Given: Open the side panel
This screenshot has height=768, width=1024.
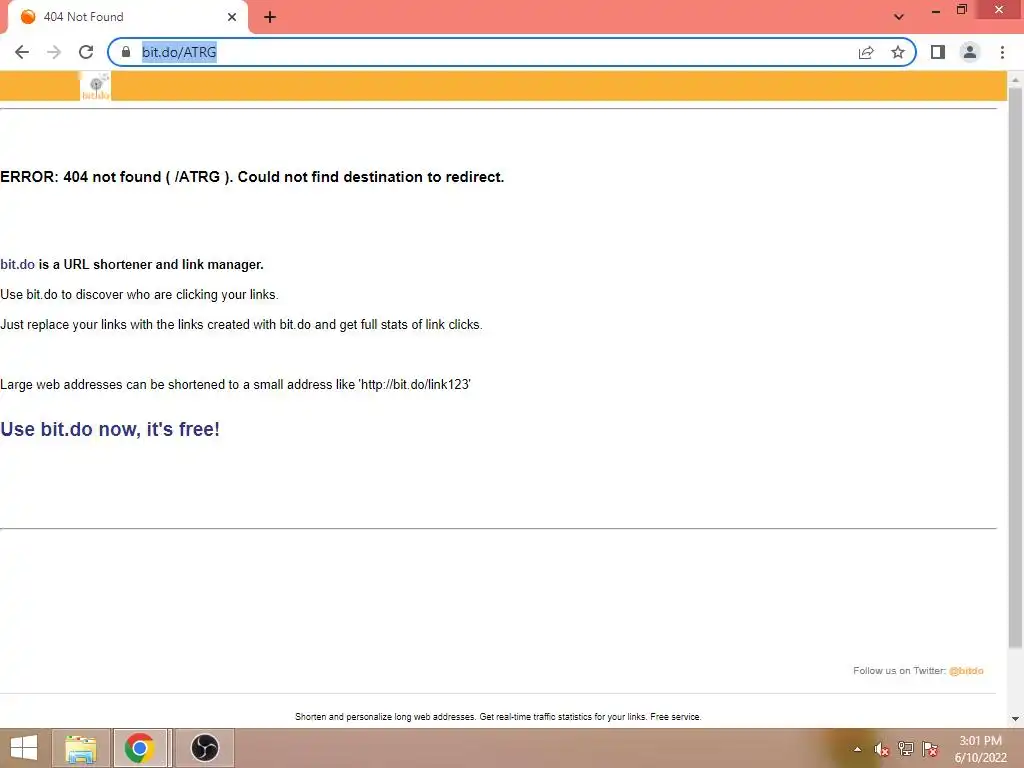Looking at the screenshot, I should click(x=938, y=52).
